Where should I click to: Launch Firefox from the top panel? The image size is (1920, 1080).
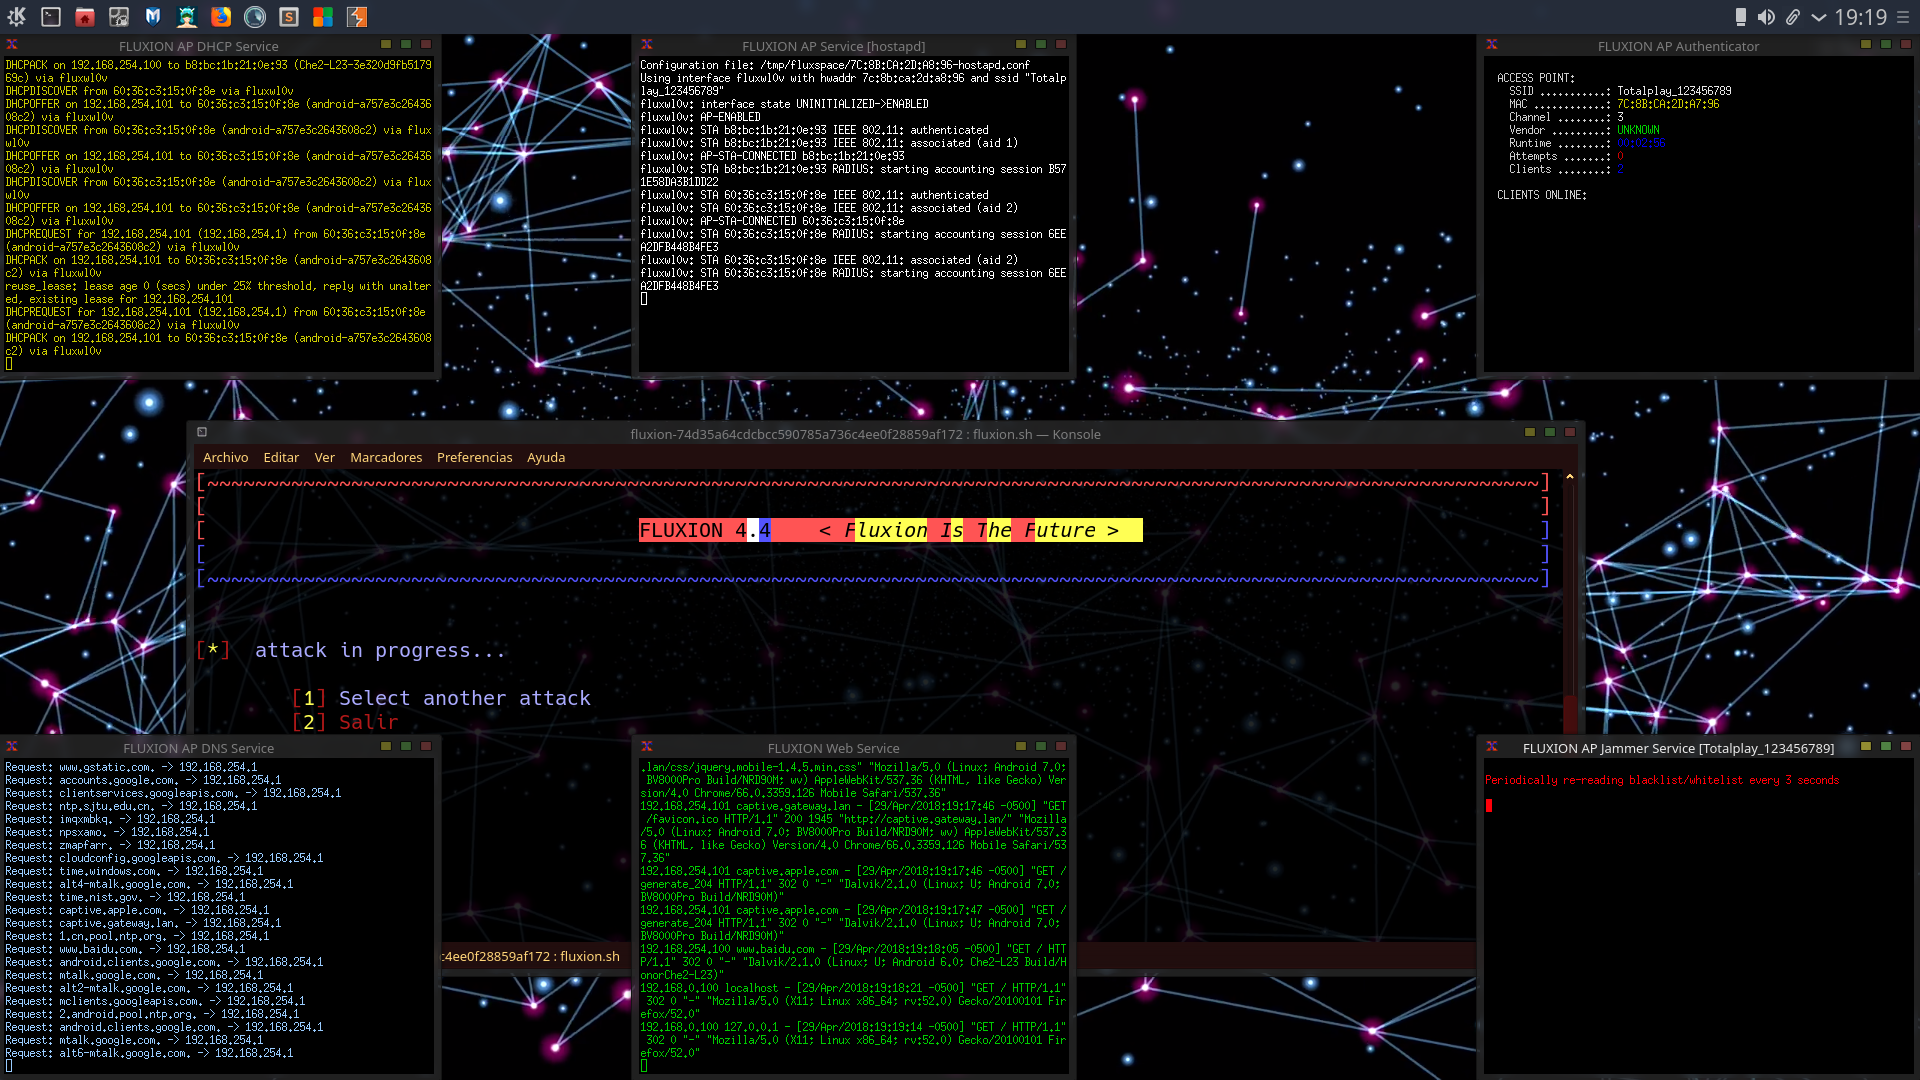[x=221, y=16]
